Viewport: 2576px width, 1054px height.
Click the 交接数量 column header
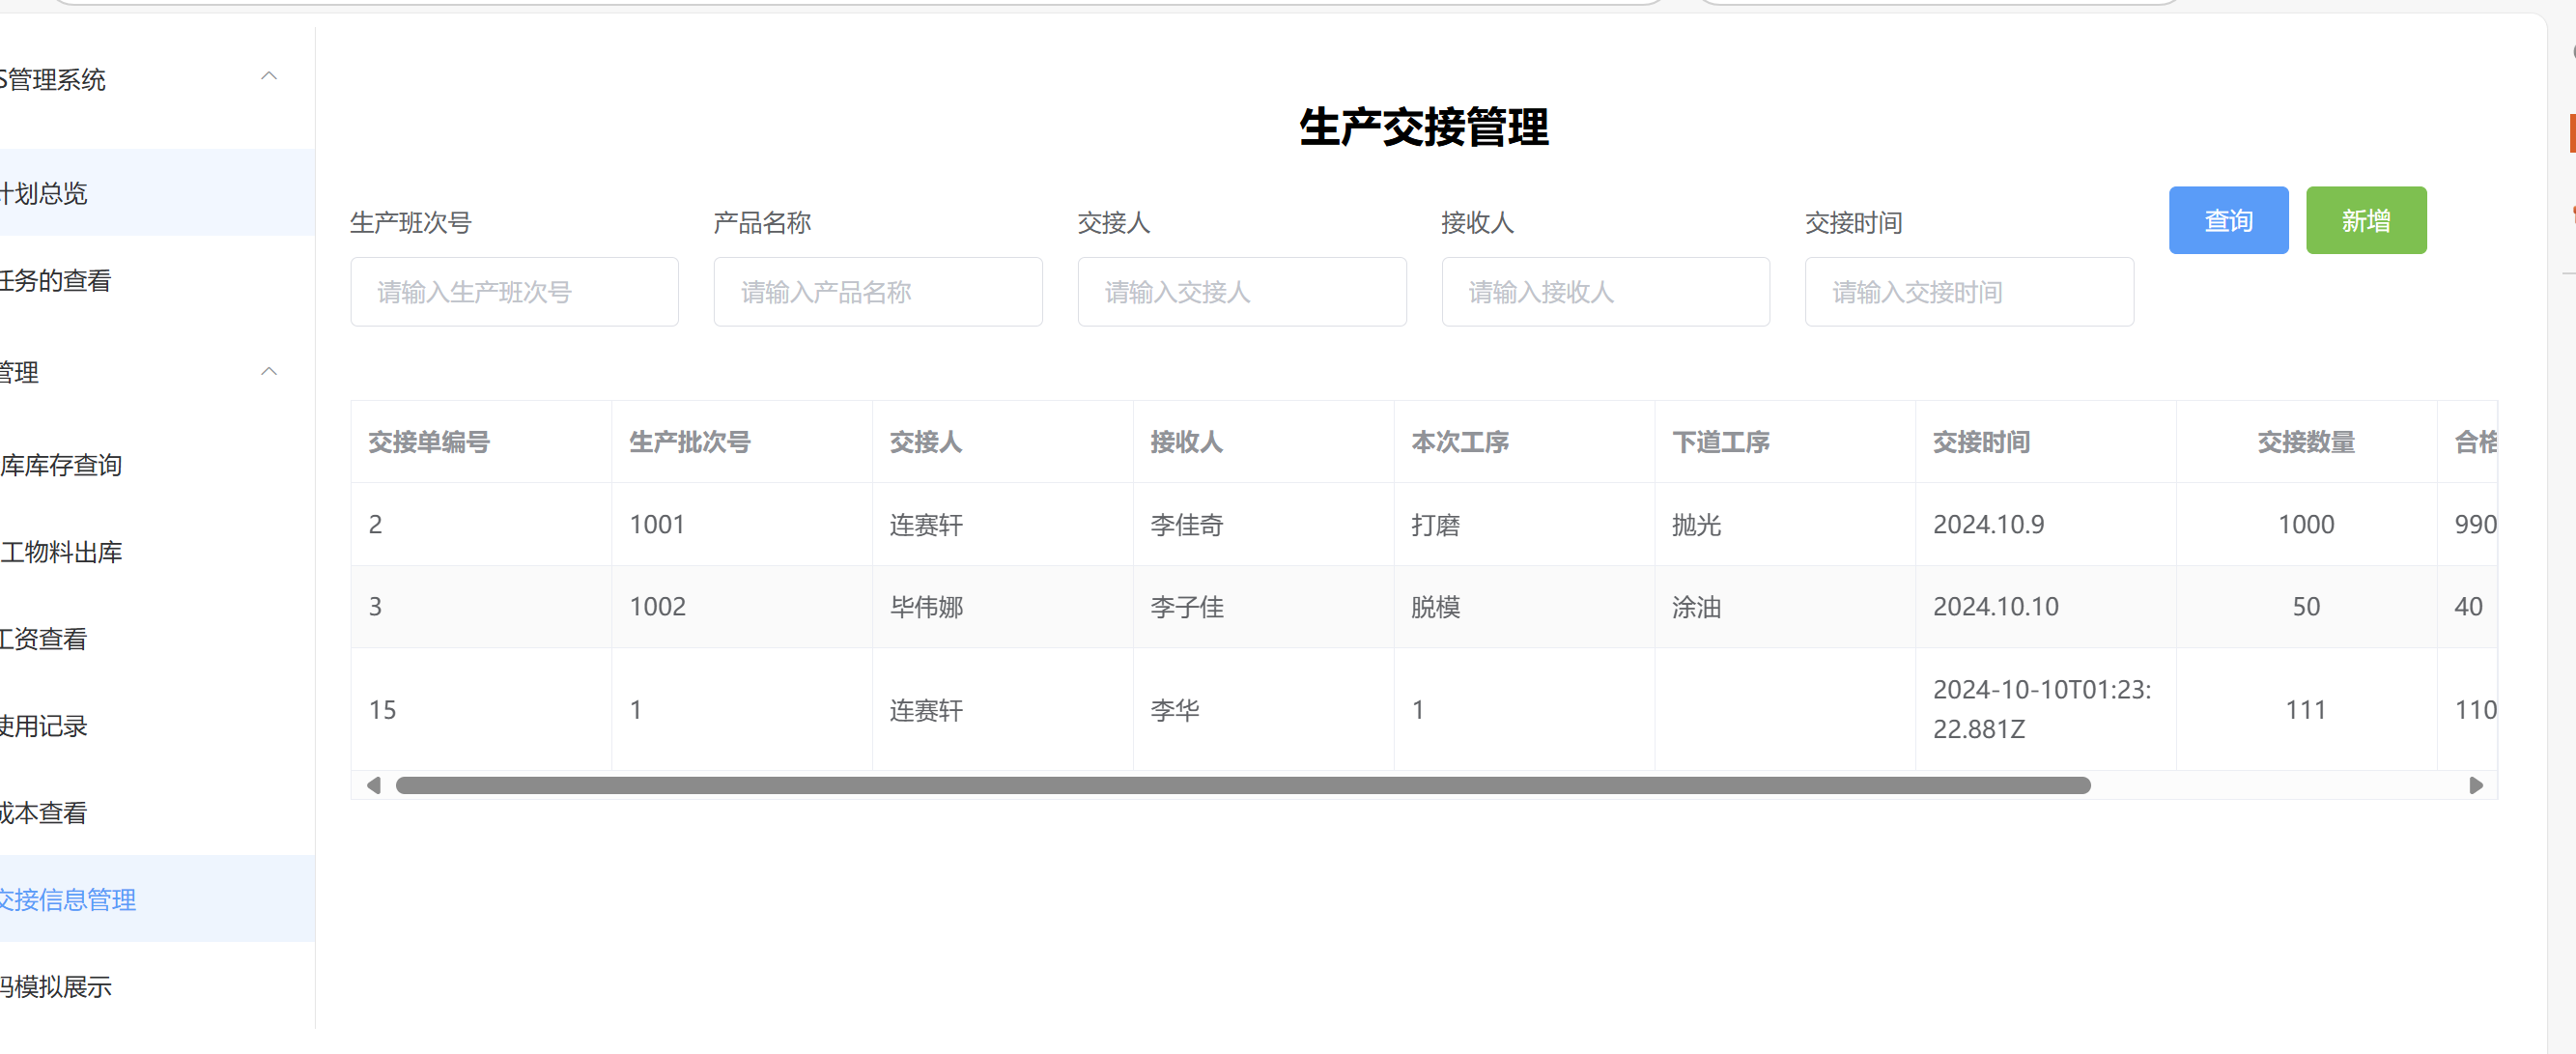click(x=2305, y=442)
